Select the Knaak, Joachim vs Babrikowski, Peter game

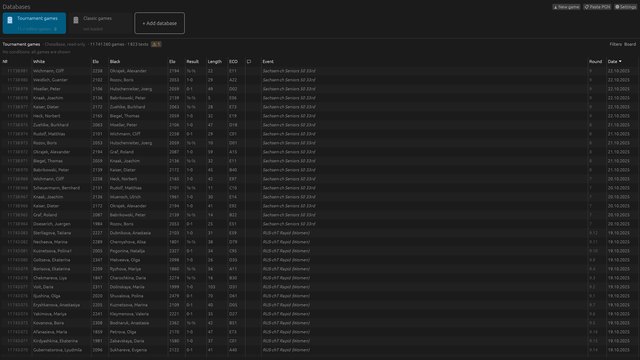pyautogui.click(x=320, y=98)
